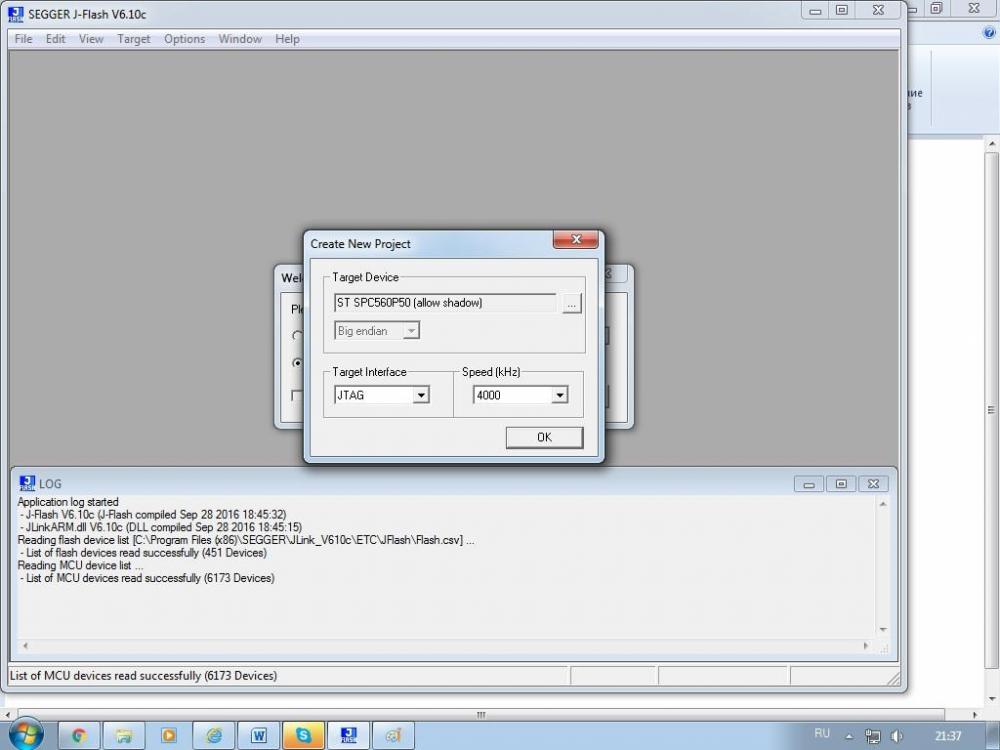The image size is (1000, 750).
Task: Click the status bar MCU devices message
Action: pyautogui.click(x=143, y=675)
